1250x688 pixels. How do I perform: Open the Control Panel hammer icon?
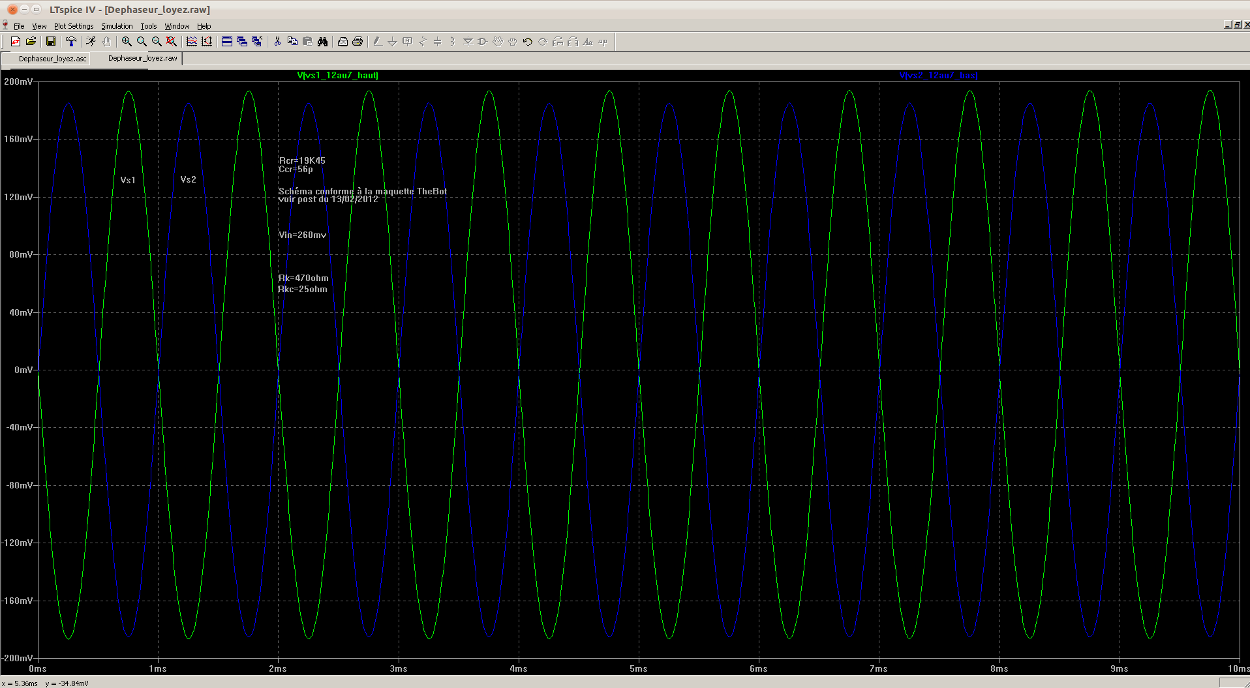71,41
